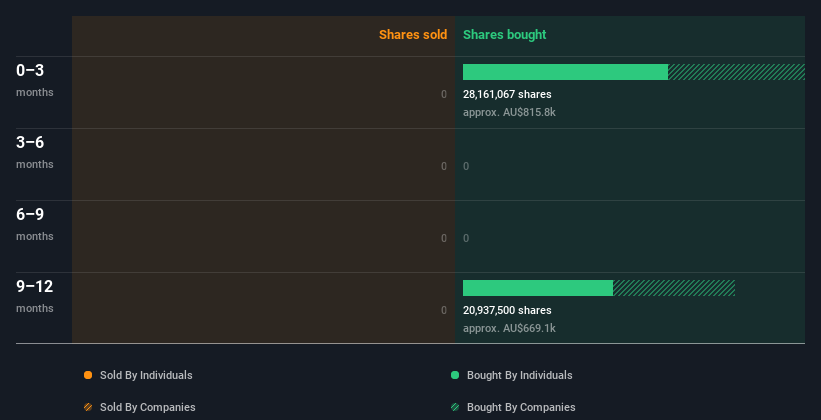
Task: Click the Shares bought column header
Action: pyautogui.click(x=505, y=35)
